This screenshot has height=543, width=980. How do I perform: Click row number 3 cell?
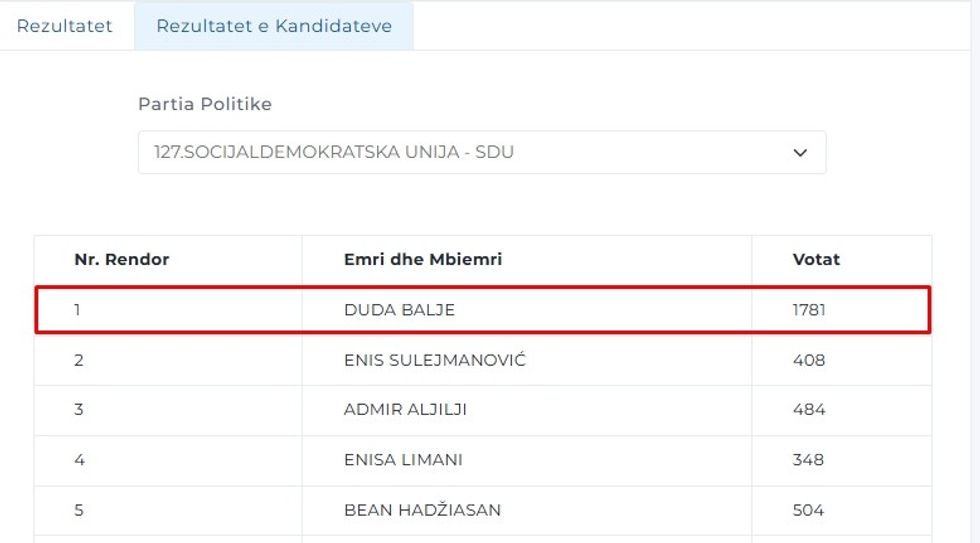[x=79, y=410]
